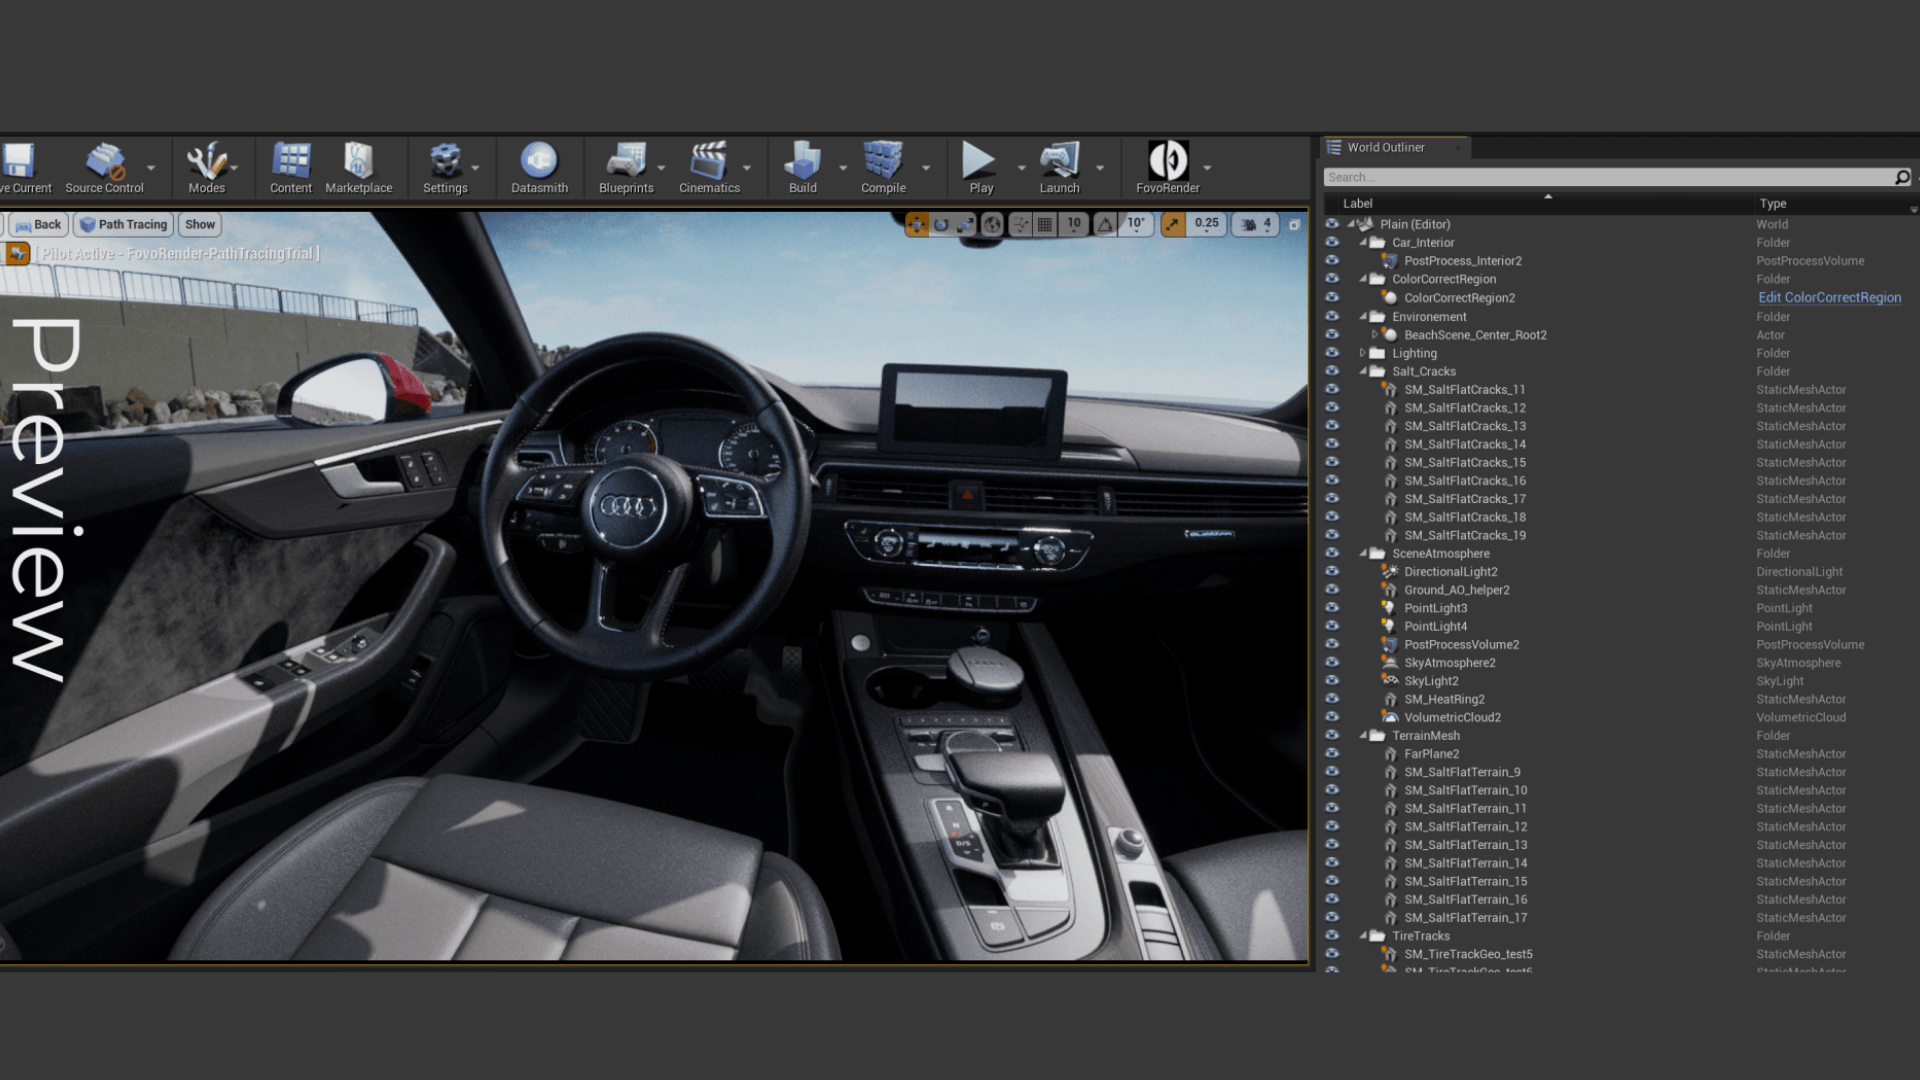The width and height of the screenshot is (1920, 1080).
Task: Click Edit ColorCorrectRegion link
Action: [1829, 297]
